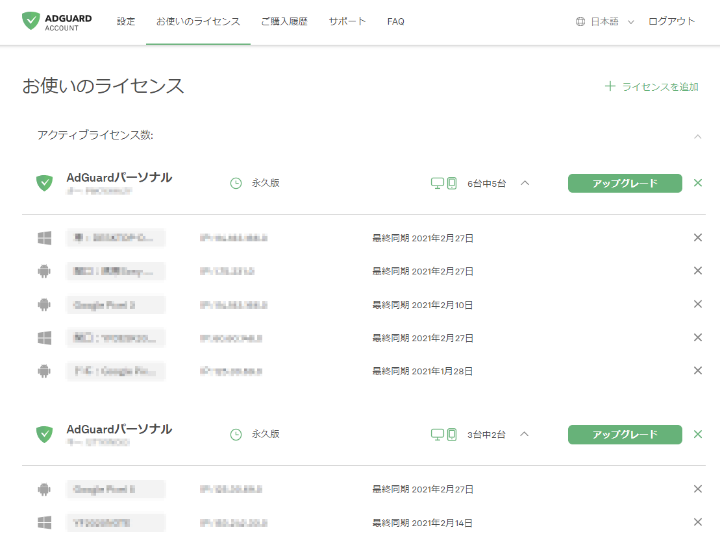
Task: Collapse the 3台中2台 device list
Action: (x=525, y=434)
